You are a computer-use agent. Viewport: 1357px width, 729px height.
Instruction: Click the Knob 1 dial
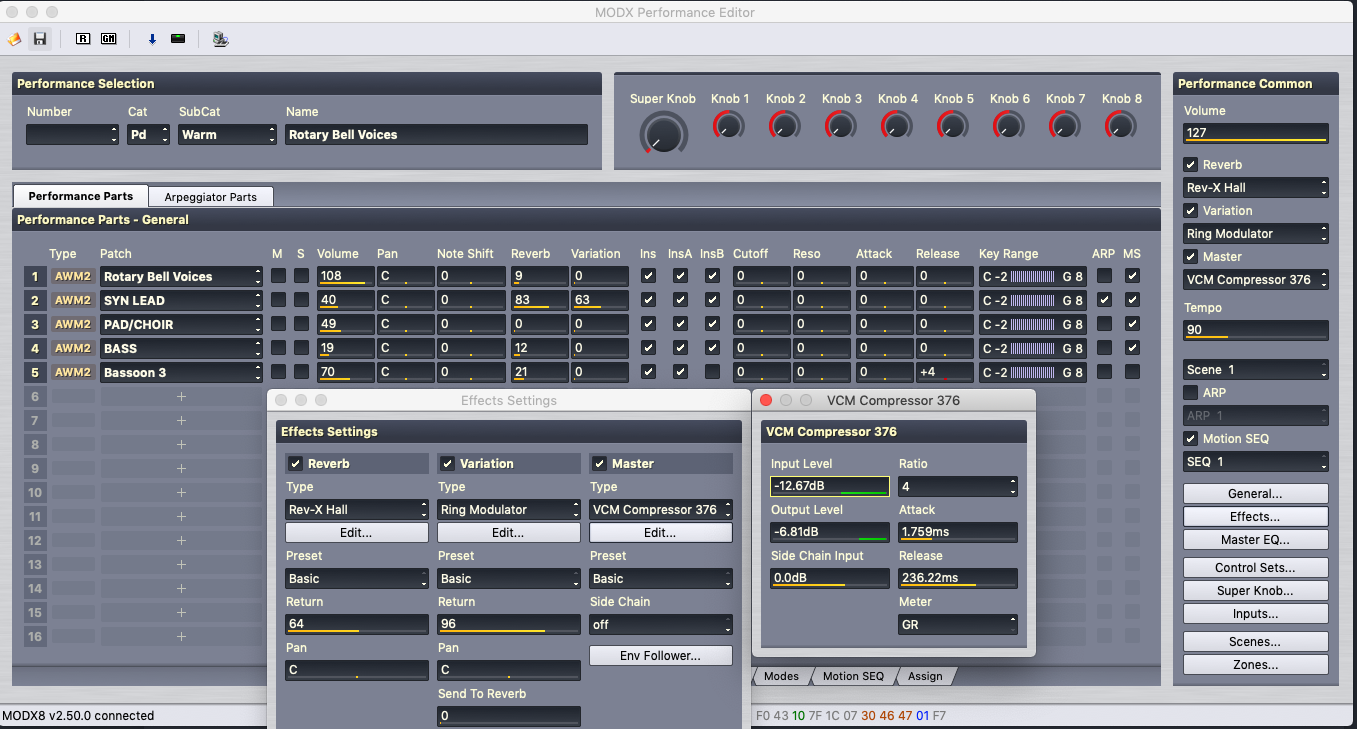[x=729, y=125]
